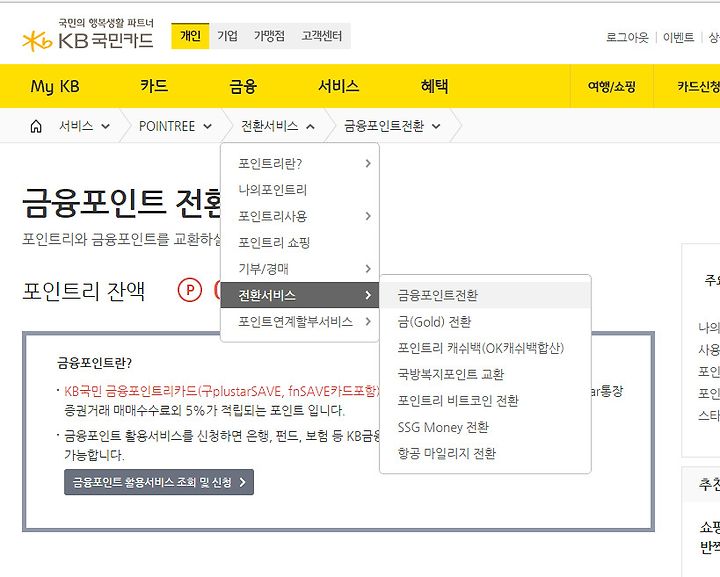Image resolution: width=720 pixels, height=577 pixels.
Task: Choose 항공 마일리지 전환 option
Action: [x=485, y=454]
